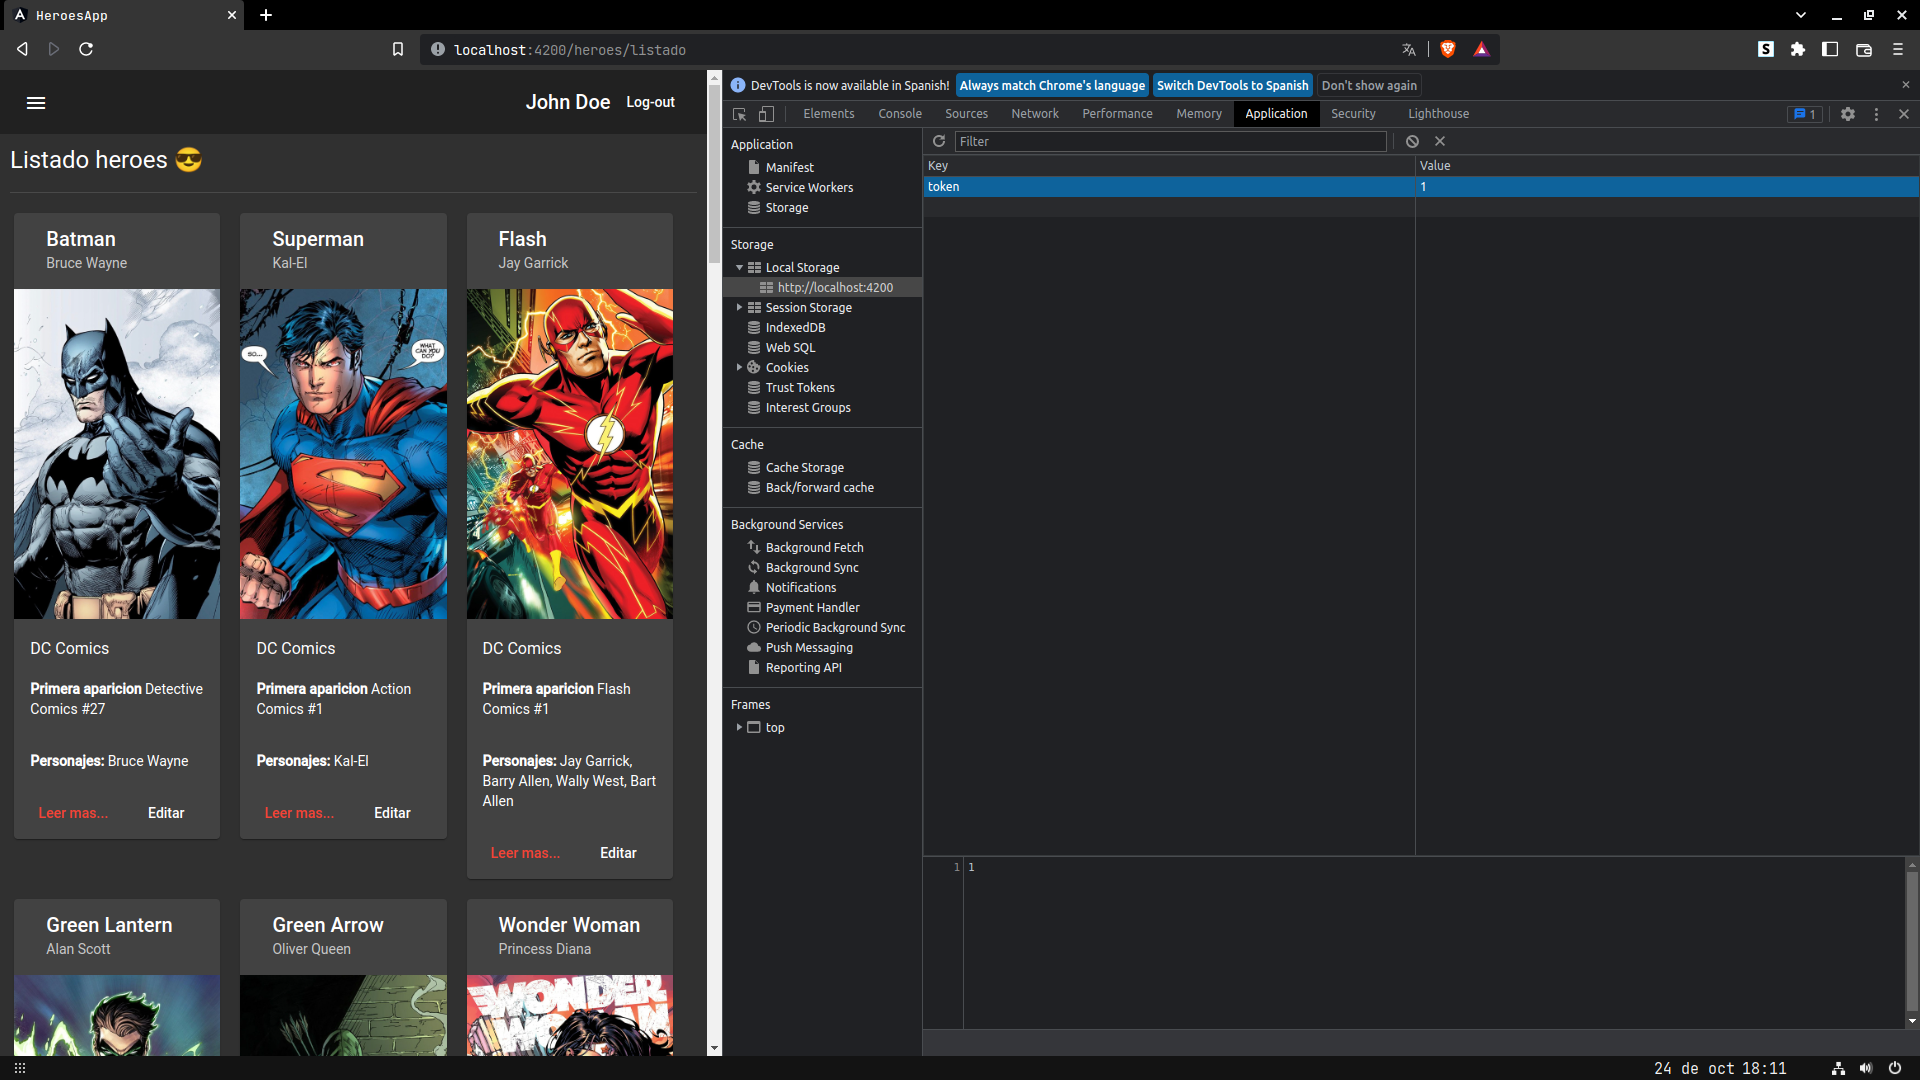Collapse the Local Storage tree node

pyautogui.click(x=739, y=267)
